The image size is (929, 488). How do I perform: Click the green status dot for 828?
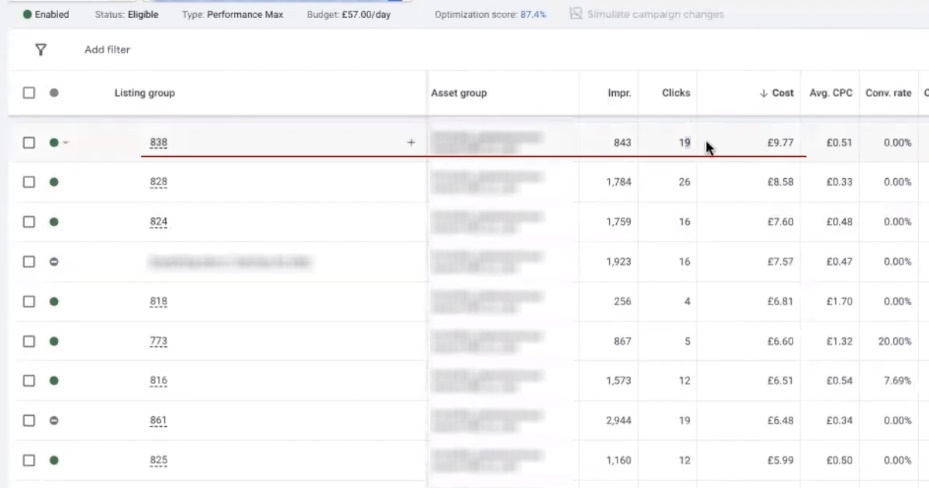[x=54, y=182]
